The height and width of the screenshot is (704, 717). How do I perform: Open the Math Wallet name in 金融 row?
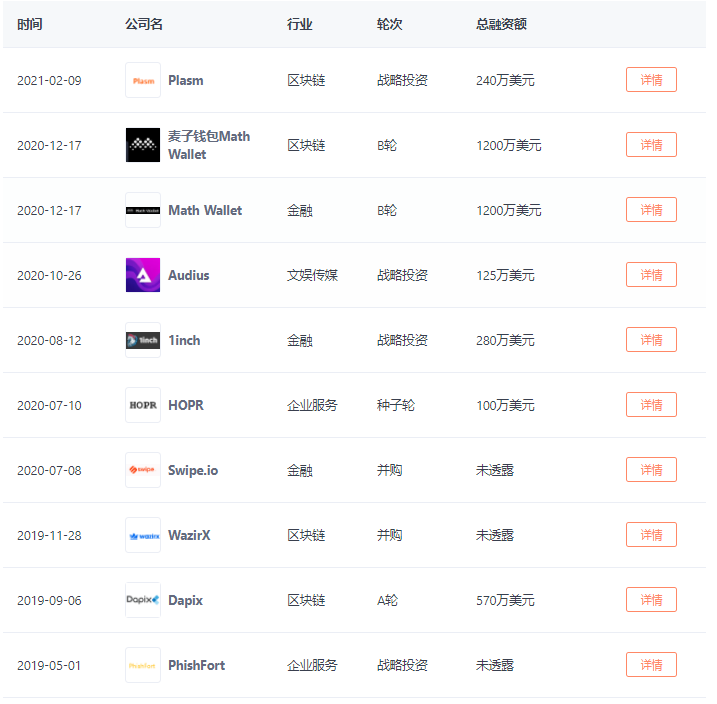click(x=205, y=210)
